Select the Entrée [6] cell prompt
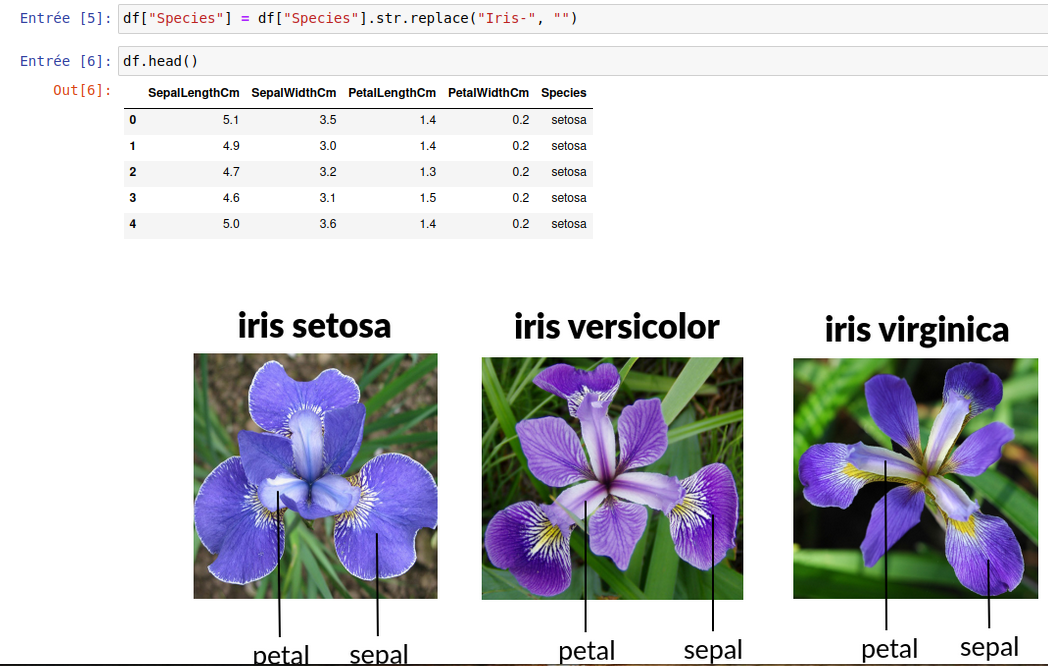The height and width of the screenshot is (666, 1048). click(x=65, y=61)
